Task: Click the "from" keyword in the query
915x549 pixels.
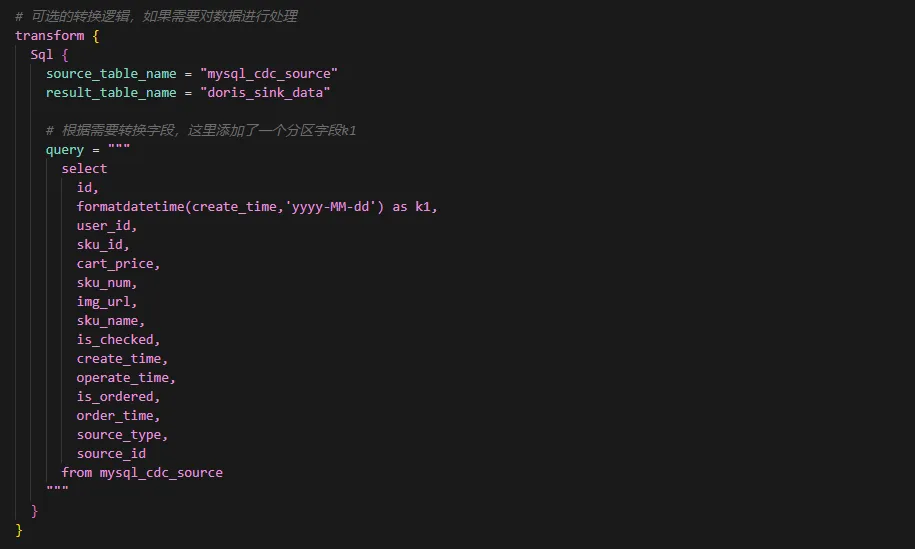Action: point(77,473)
